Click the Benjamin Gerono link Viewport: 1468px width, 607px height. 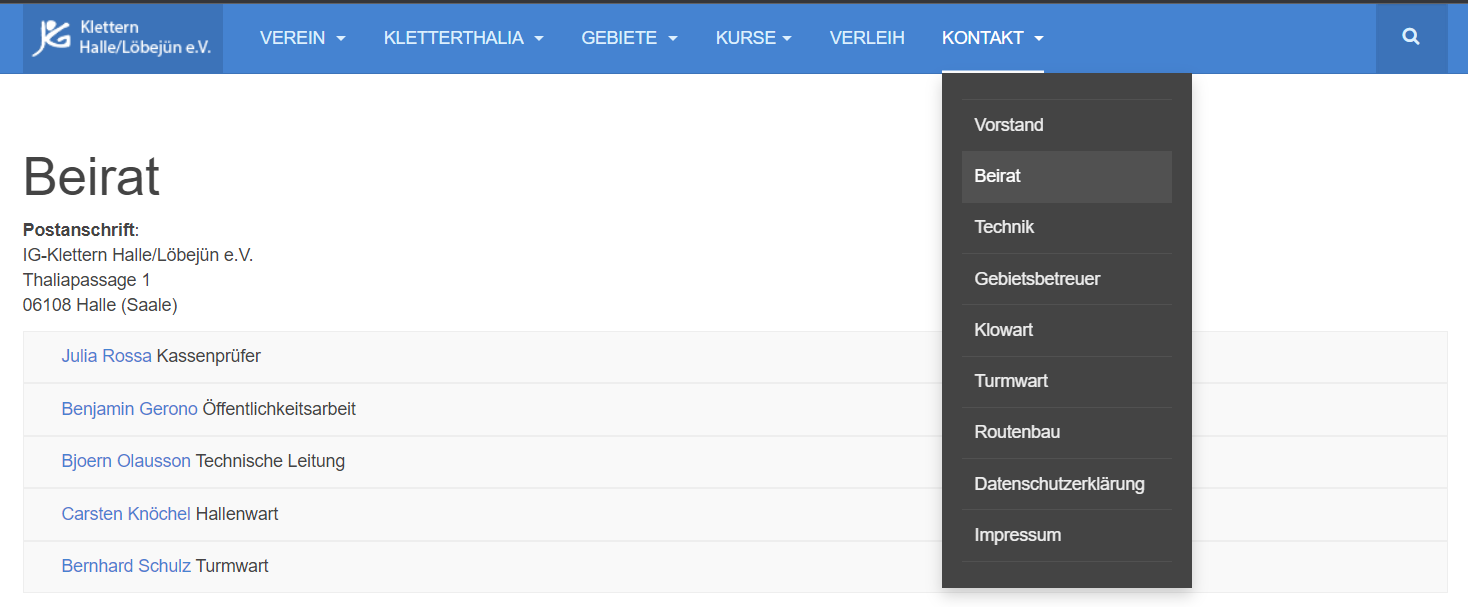coord(129,409)
